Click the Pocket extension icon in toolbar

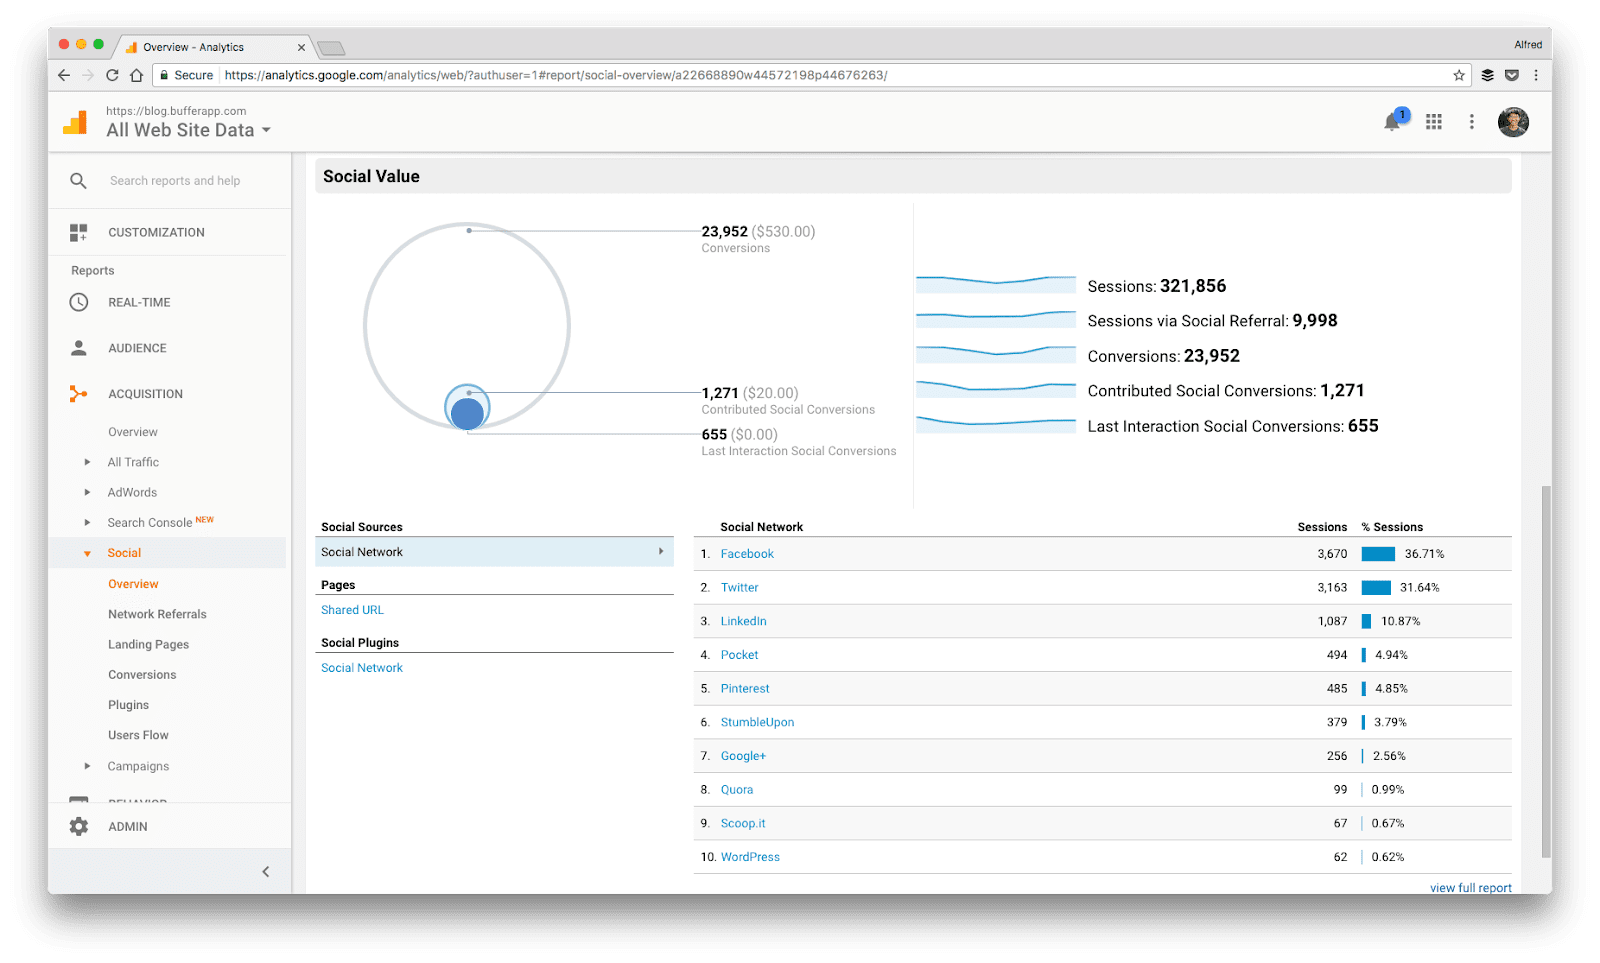point(1512,75)
